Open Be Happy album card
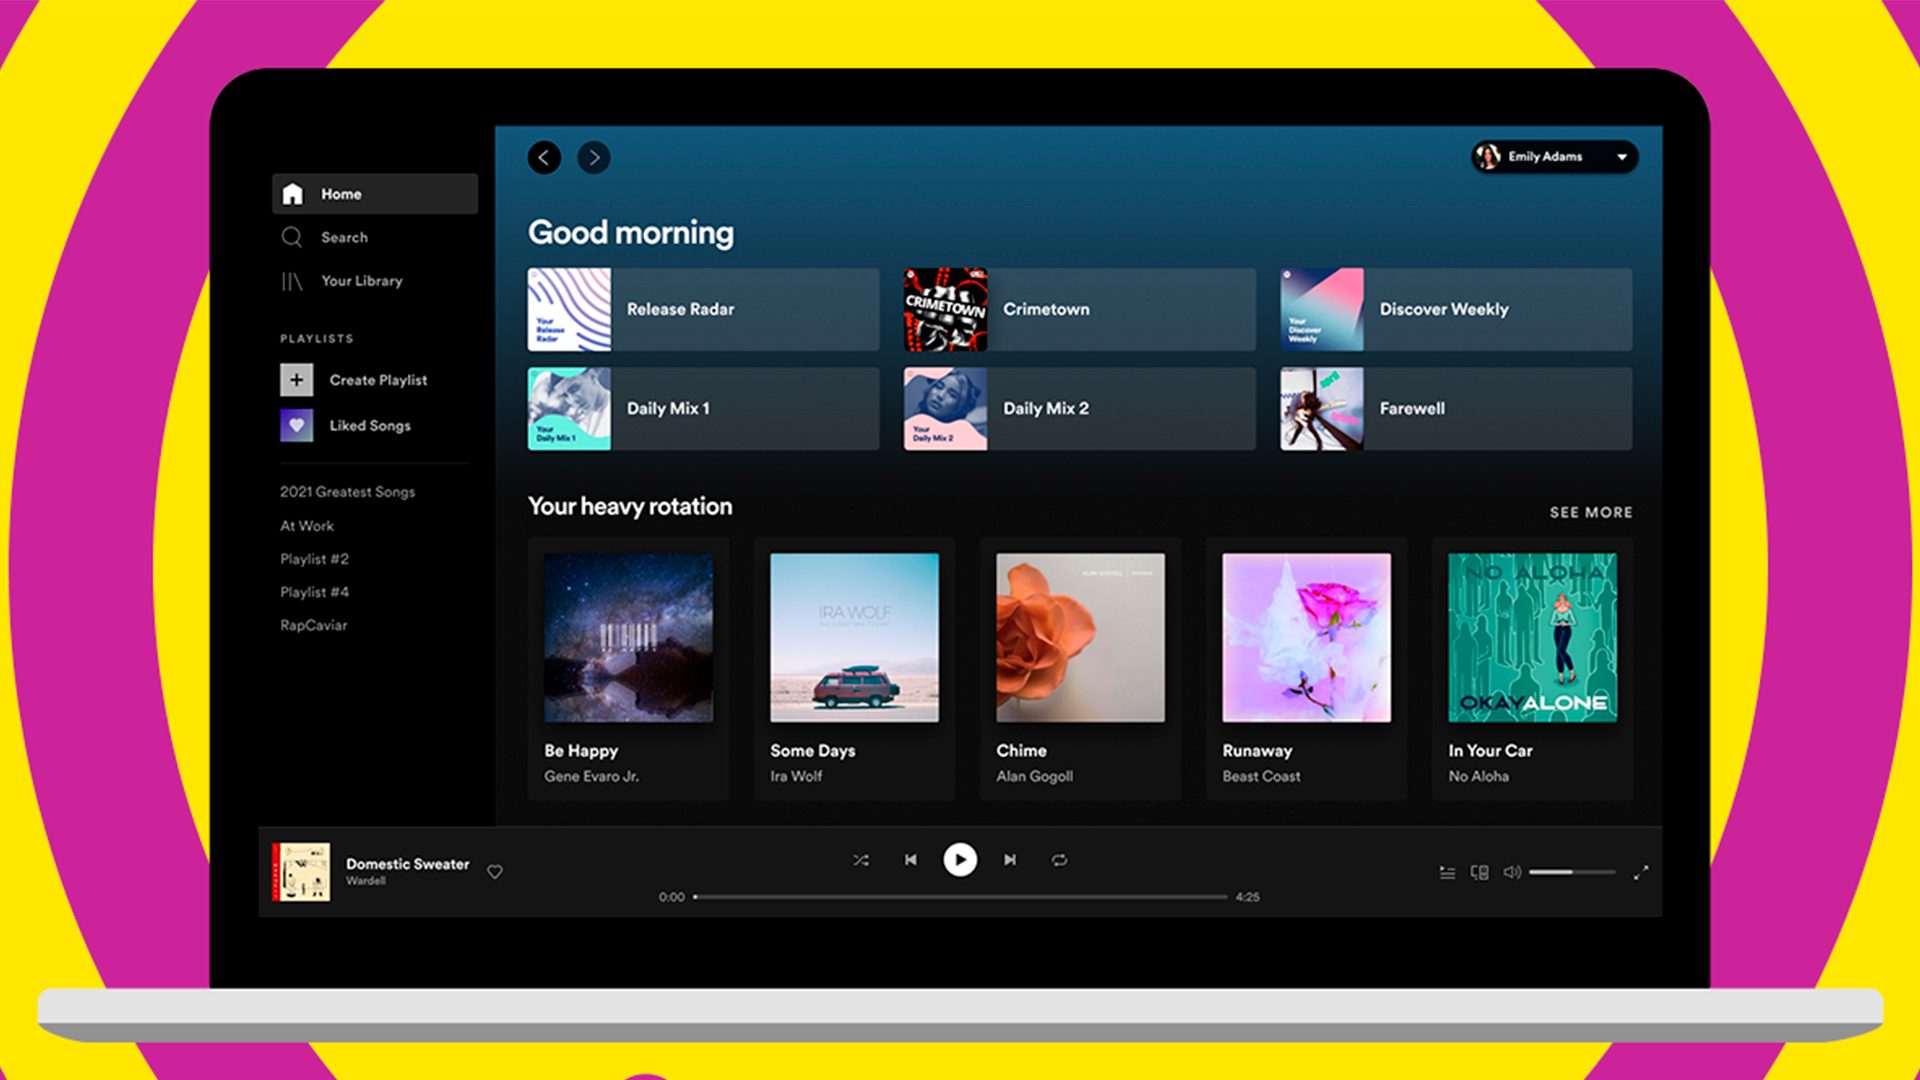The height and width of the screenshot is (1080, 1920). 628,668
